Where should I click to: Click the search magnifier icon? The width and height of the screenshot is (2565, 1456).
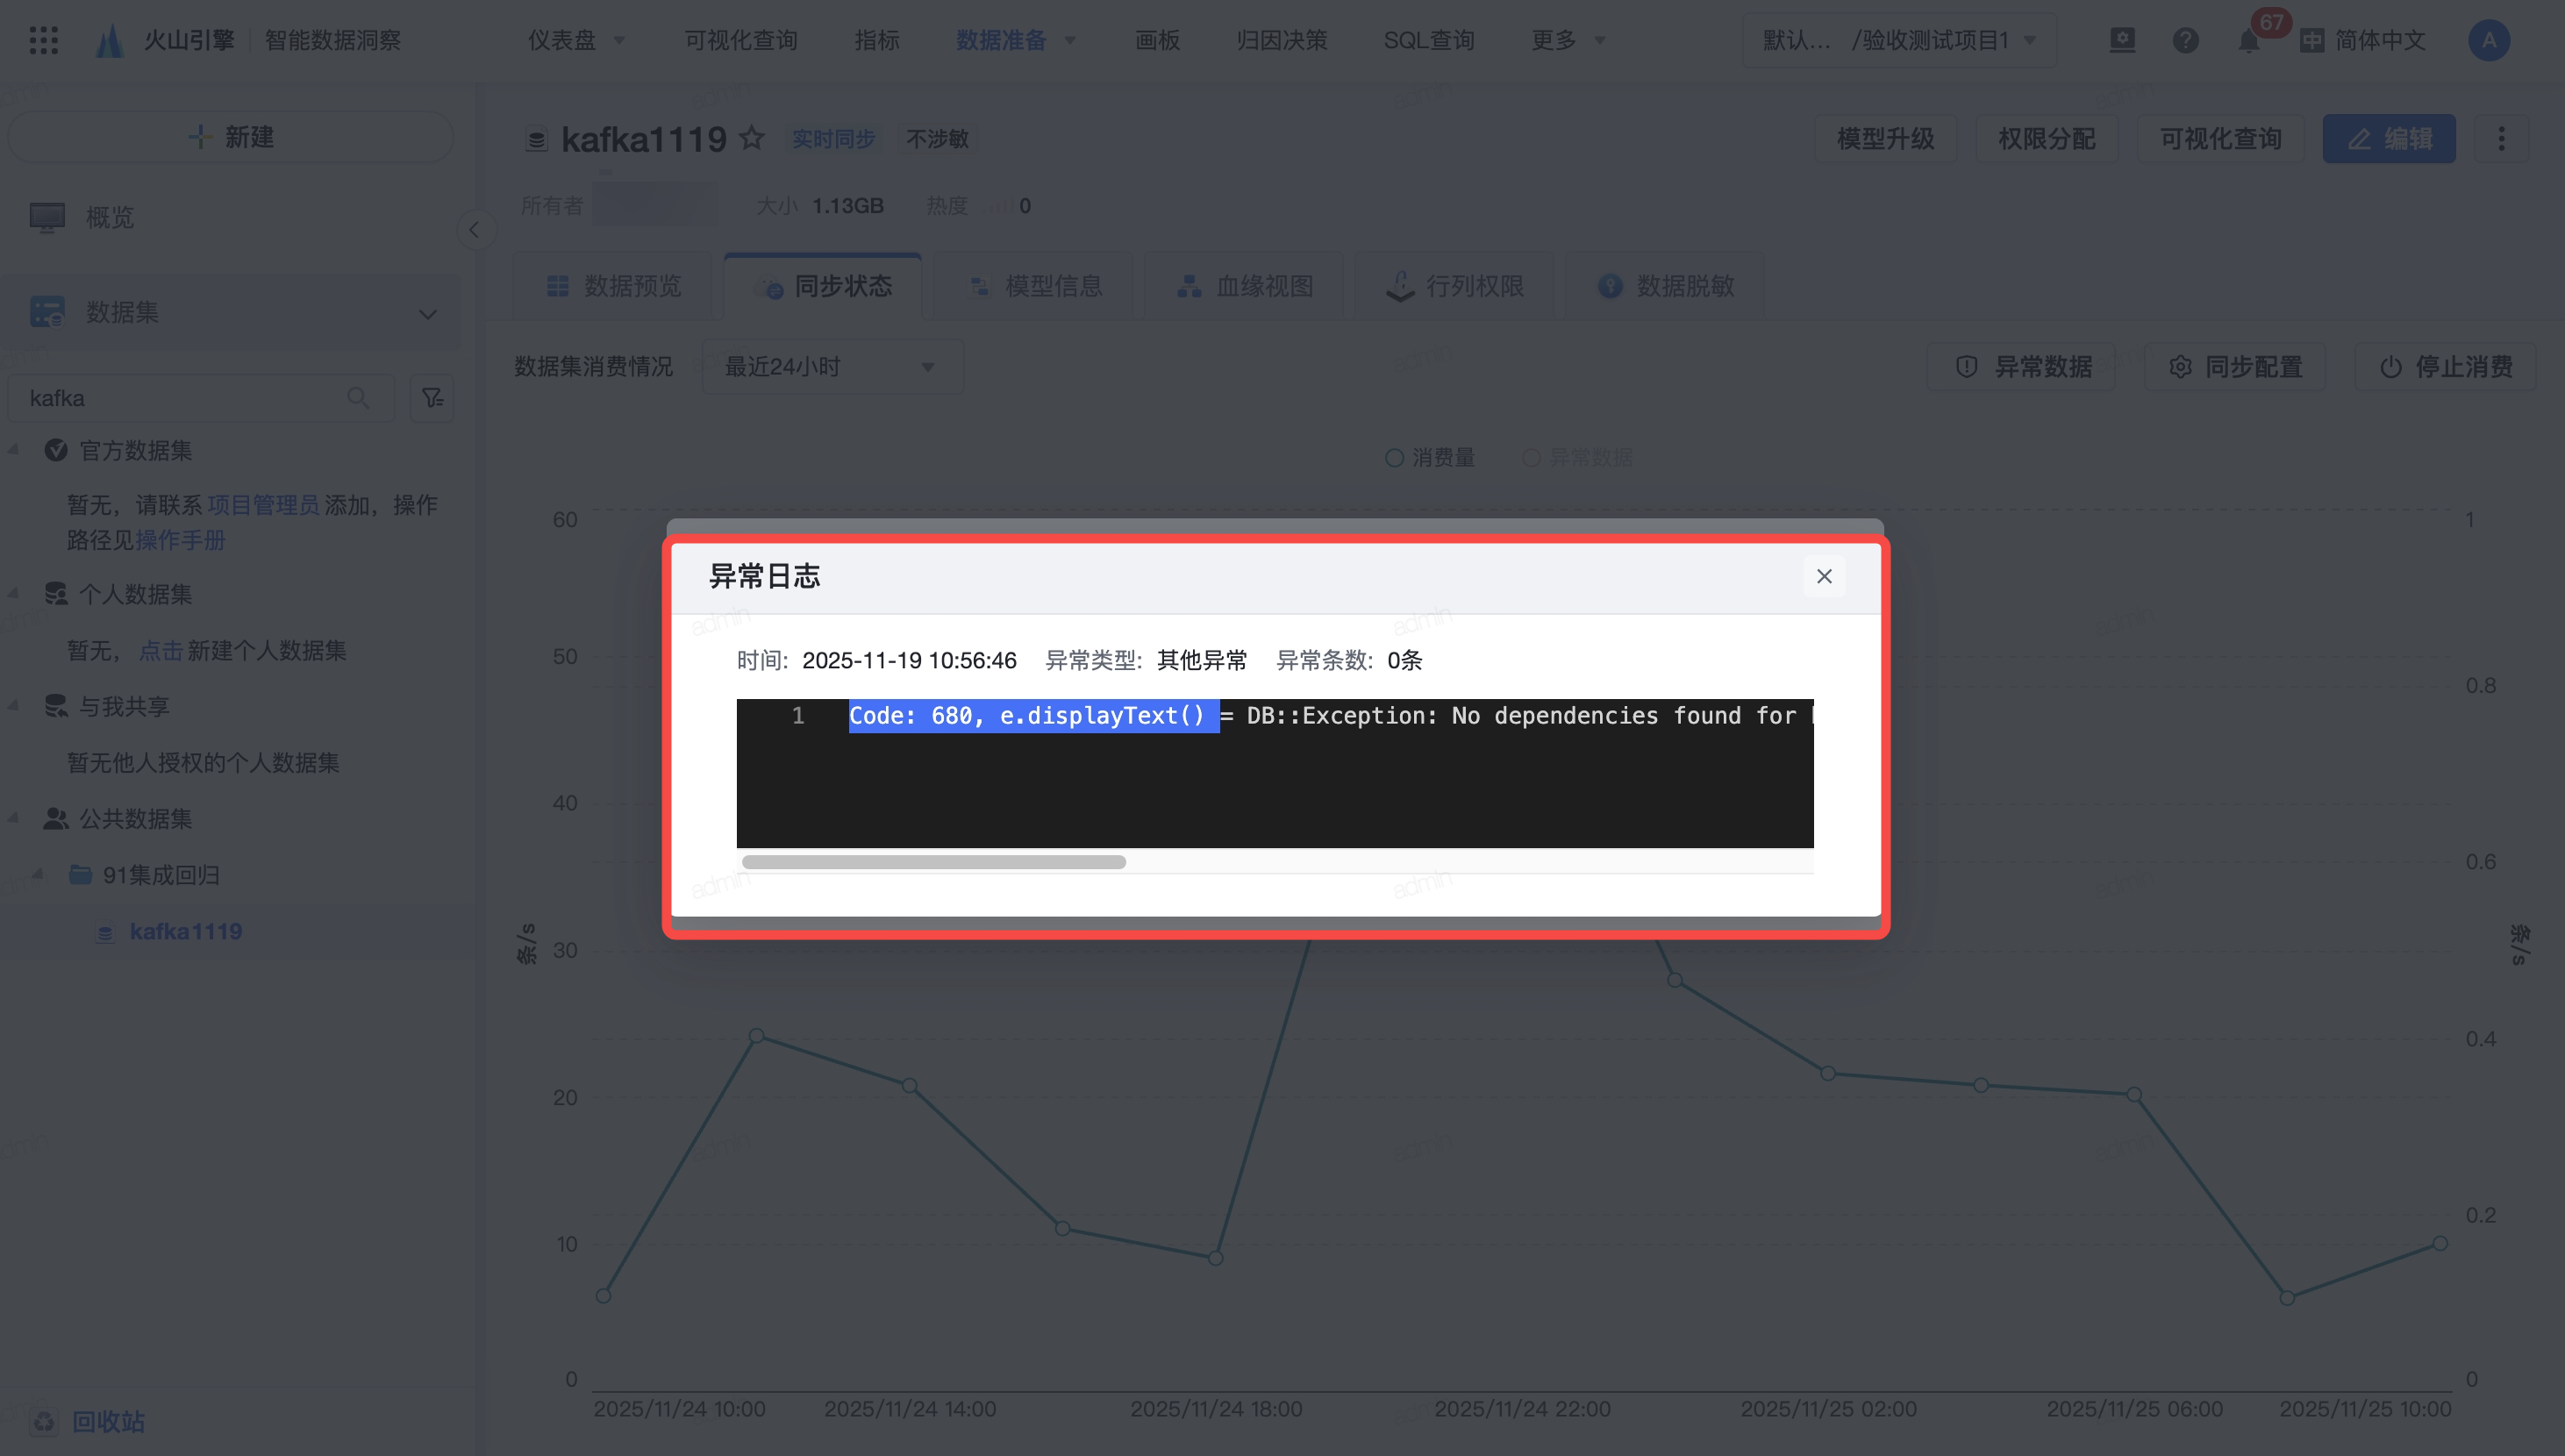click(358, 398)
